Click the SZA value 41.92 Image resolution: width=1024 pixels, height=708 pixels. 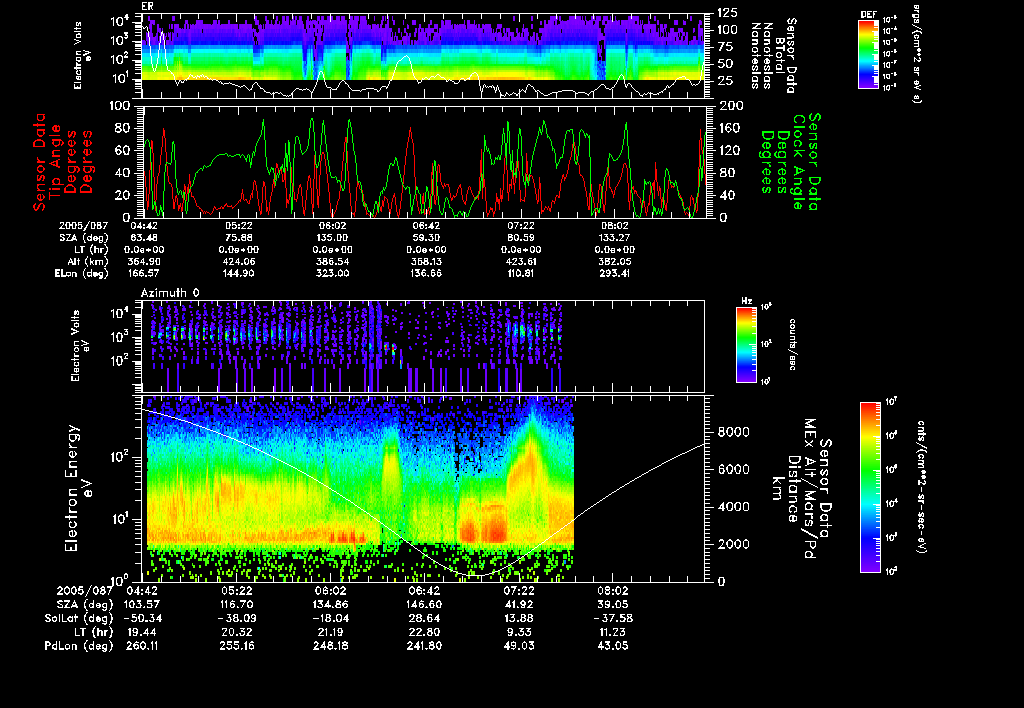click(x=519, y=605)
